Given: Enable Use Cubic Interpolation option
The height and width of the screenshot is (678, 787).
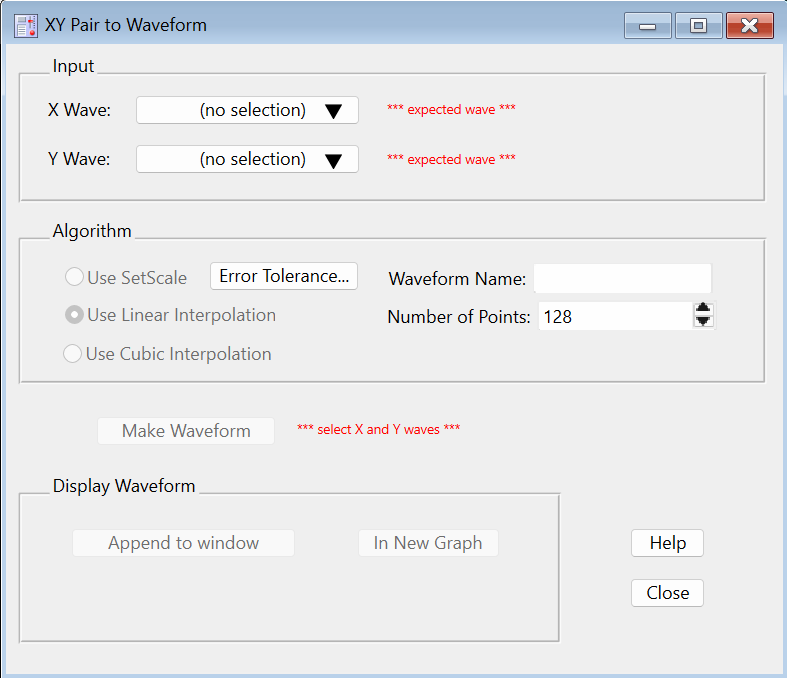Looking at the screenshot, I should tap(73, 353).
